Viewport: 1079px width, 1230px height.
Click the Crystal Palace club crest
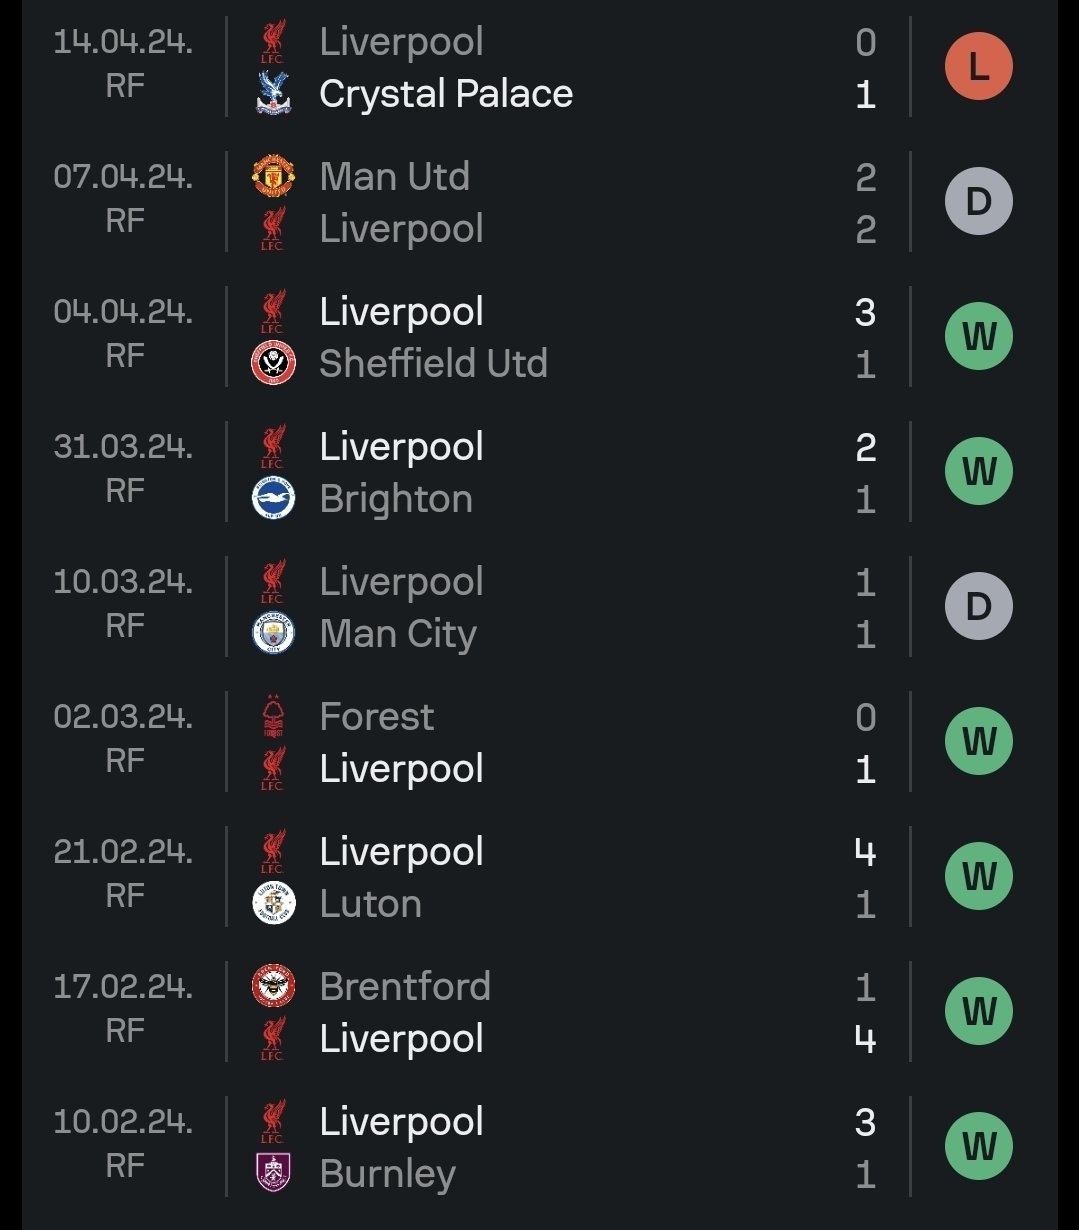coord(272,93)
